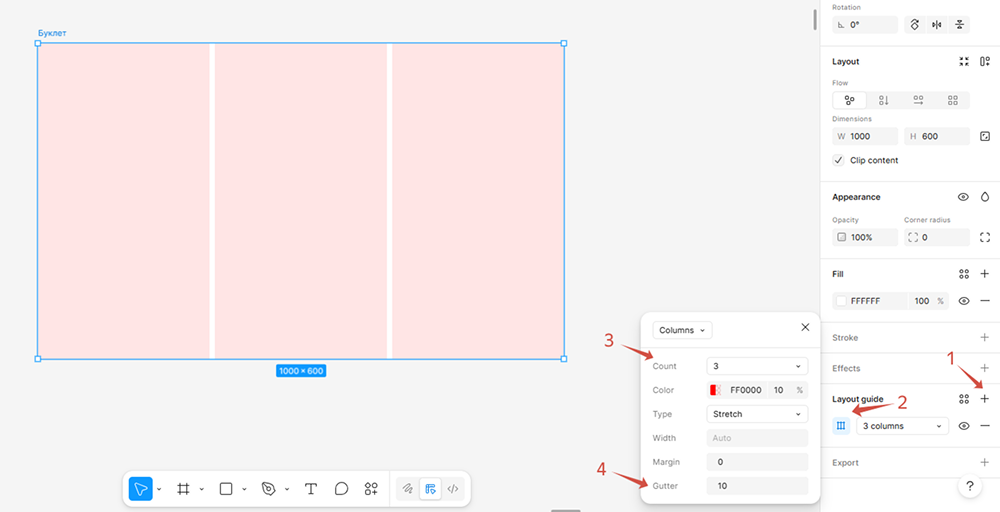Add an effect
Image resolution: width=1000 pixels, height=512 pixels.
click(x=985, y=368)
